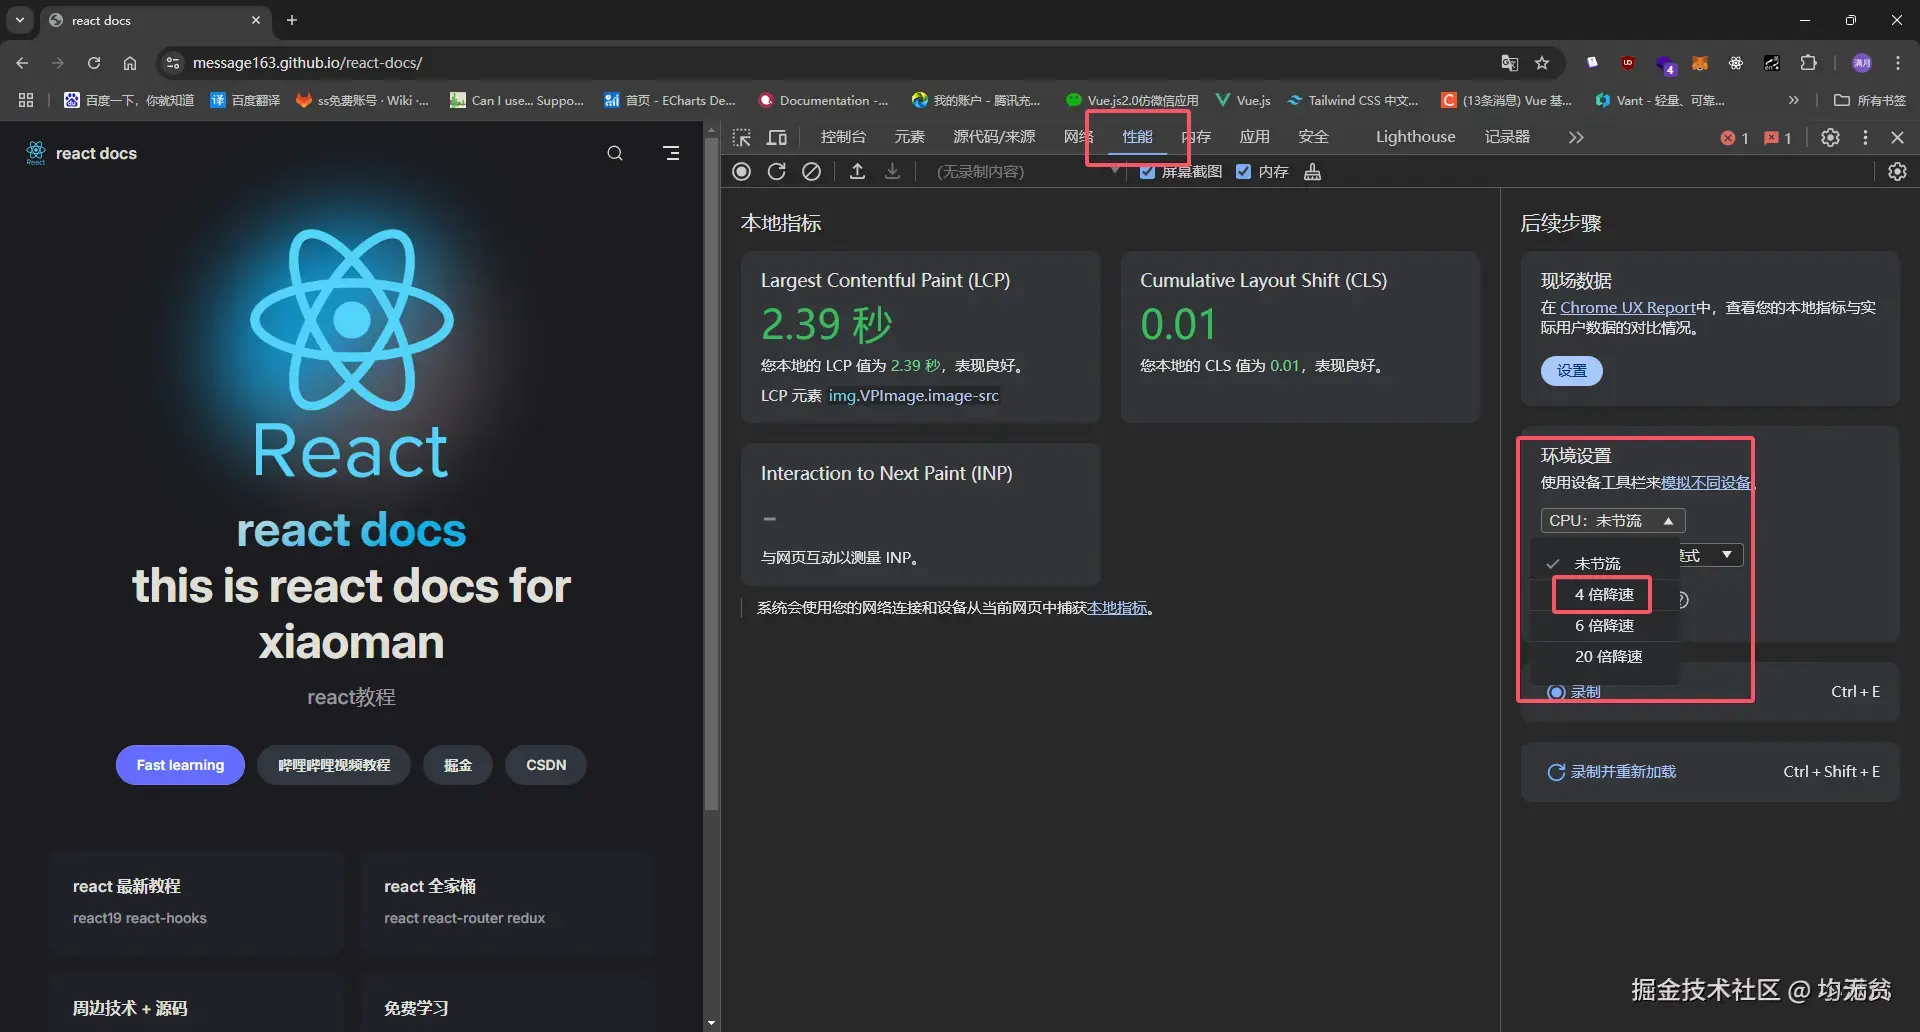Screen dimensions: 1920x1032
Task: Expand the CPU: 未节流 dropdown
Action: [x=1613, y=521]
